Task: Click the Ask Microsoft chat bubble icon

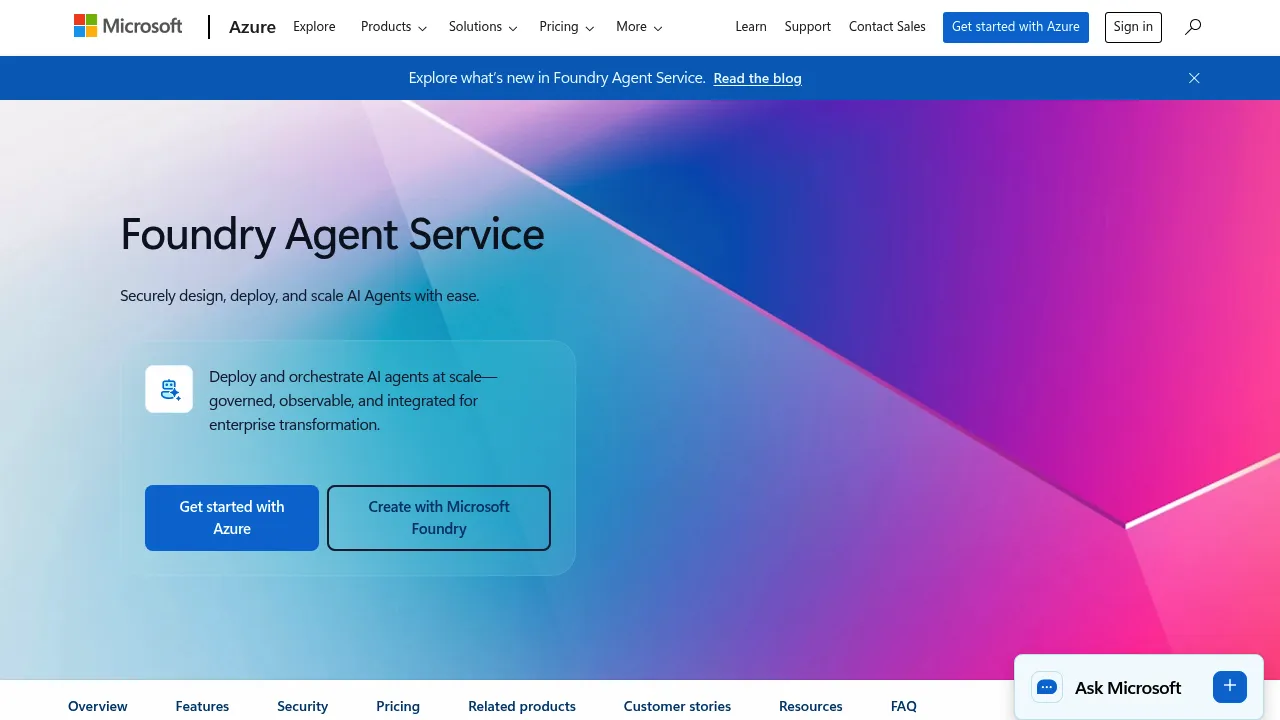Action: 1047,687
